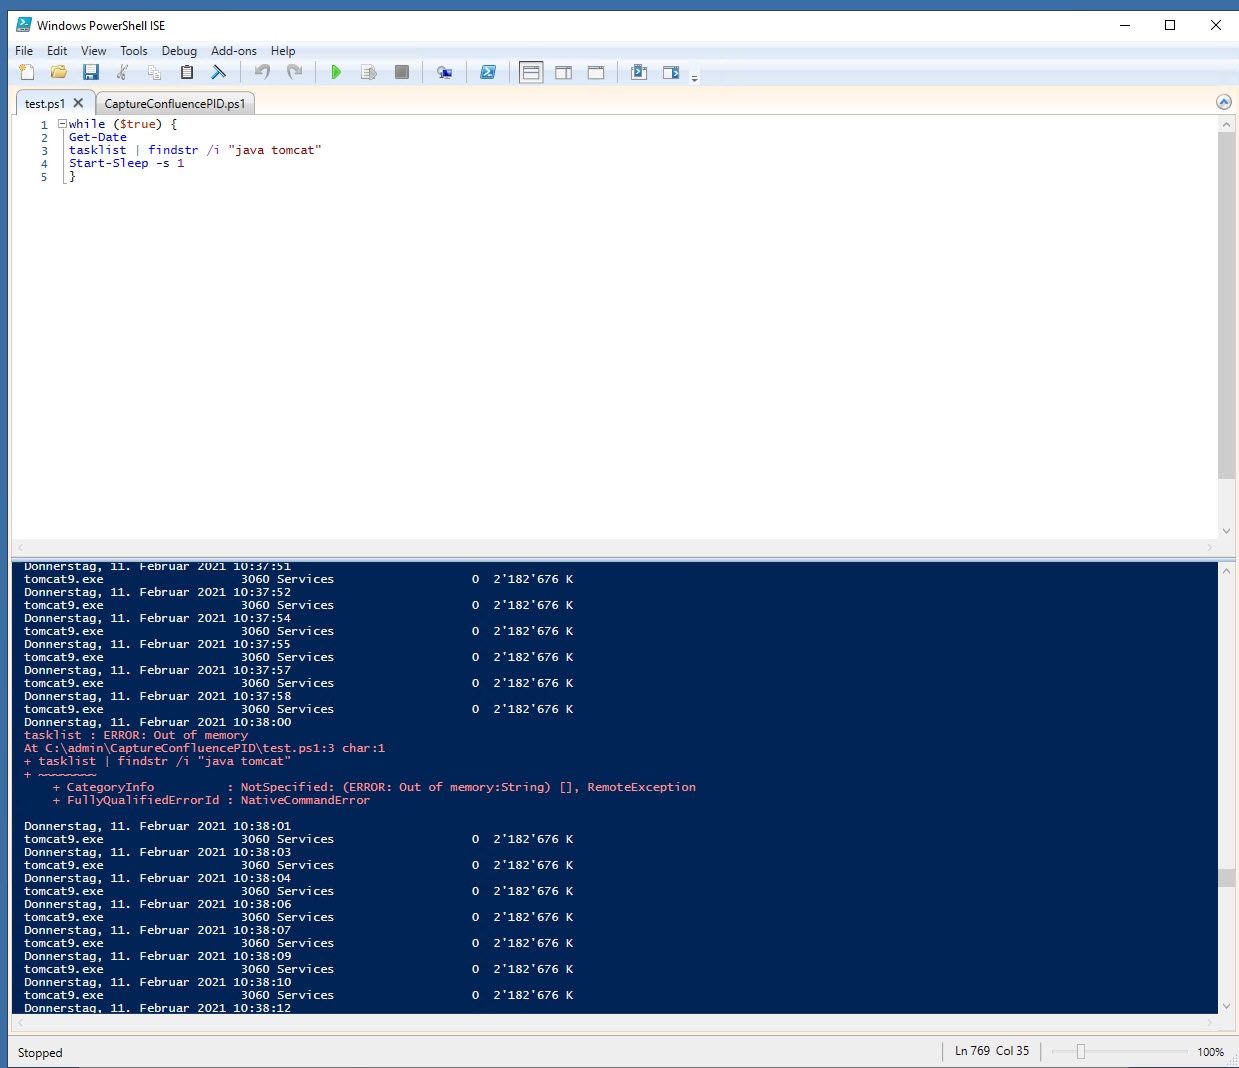
Task: Open the Edit menu
Action: click(57, 51)
